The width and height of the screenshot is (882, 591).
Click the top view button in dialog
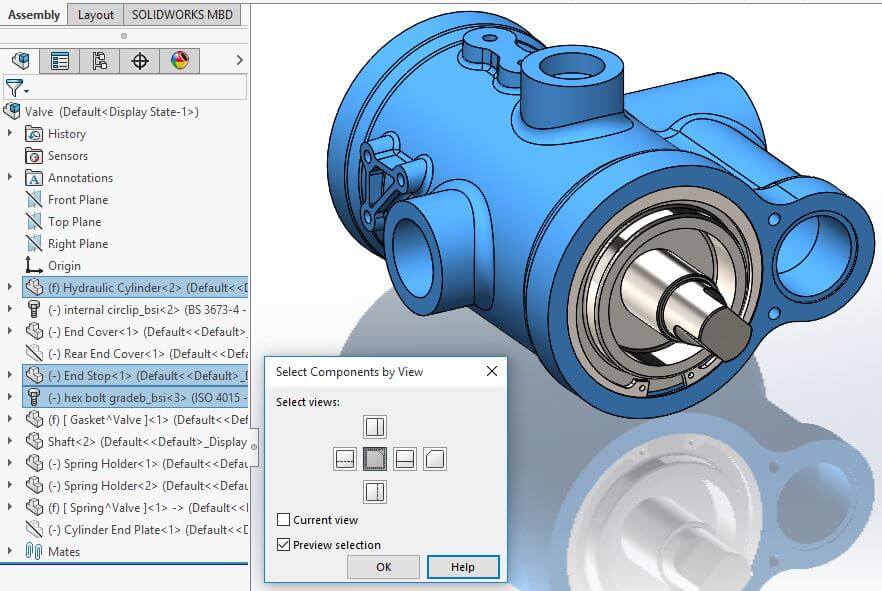[375, 427]
